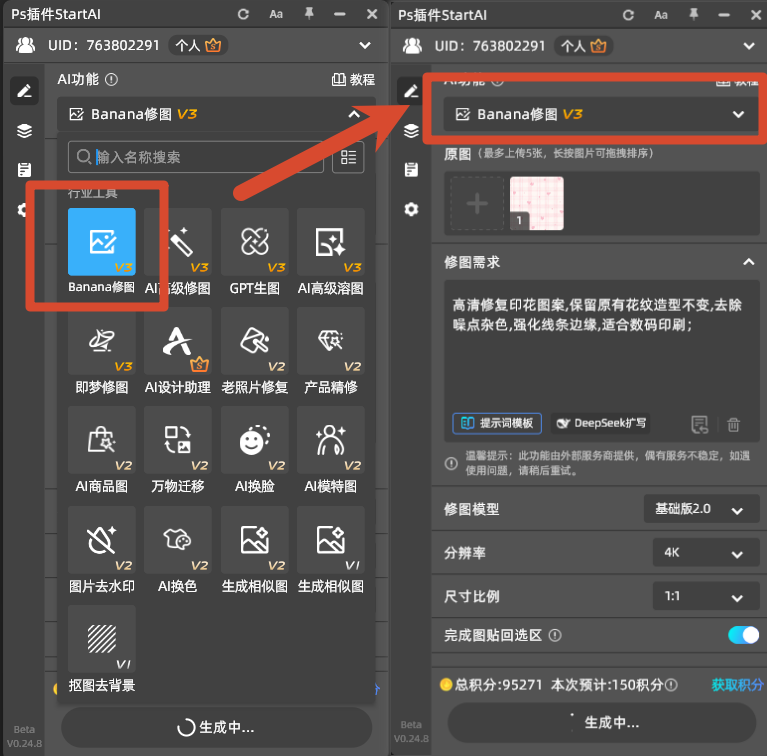767x756 pixels.
Task: Click the Aa font size icon in left panel
Action: [x=276, y=14]
